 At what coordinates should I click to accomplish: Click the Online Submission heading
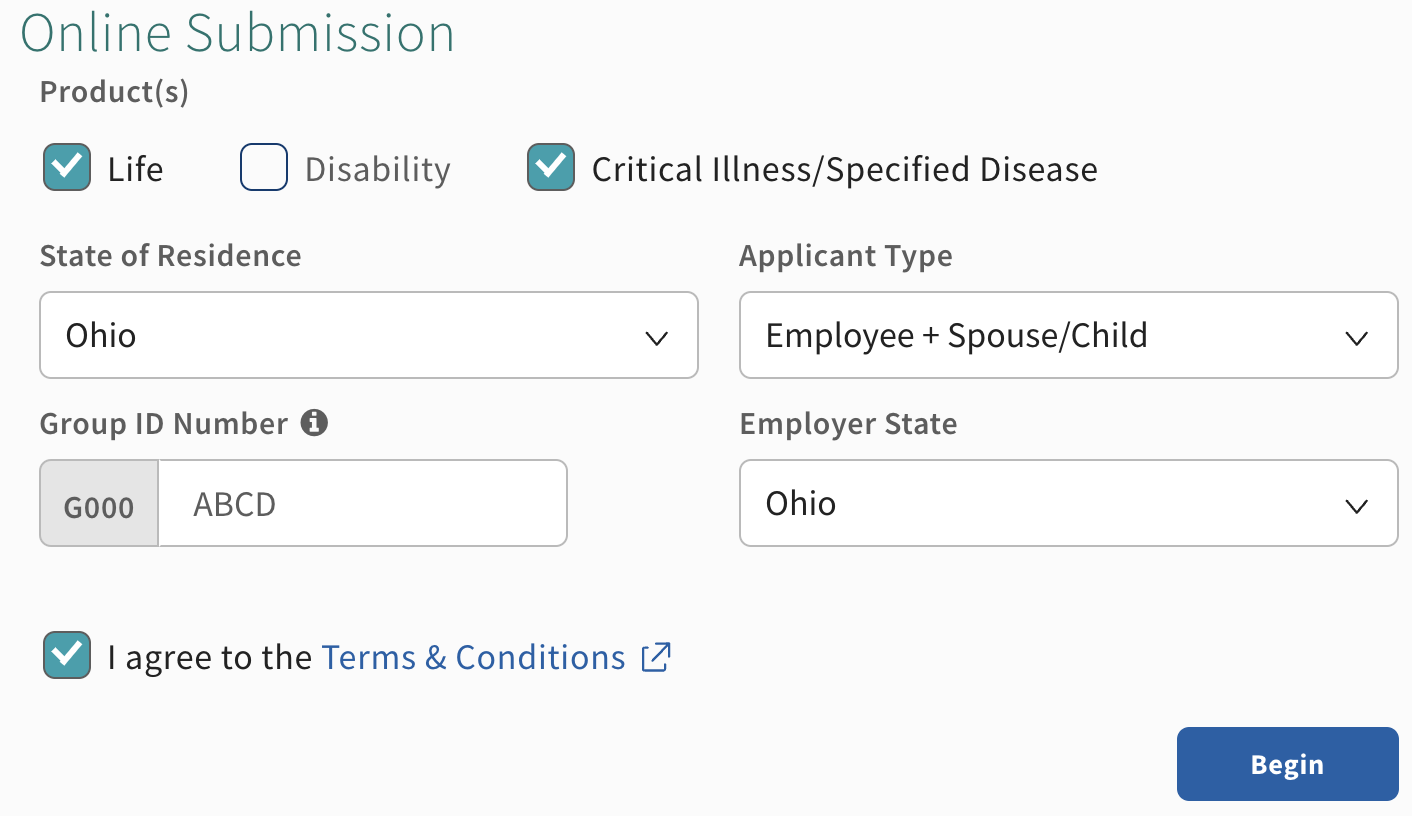tap(238, 33)
